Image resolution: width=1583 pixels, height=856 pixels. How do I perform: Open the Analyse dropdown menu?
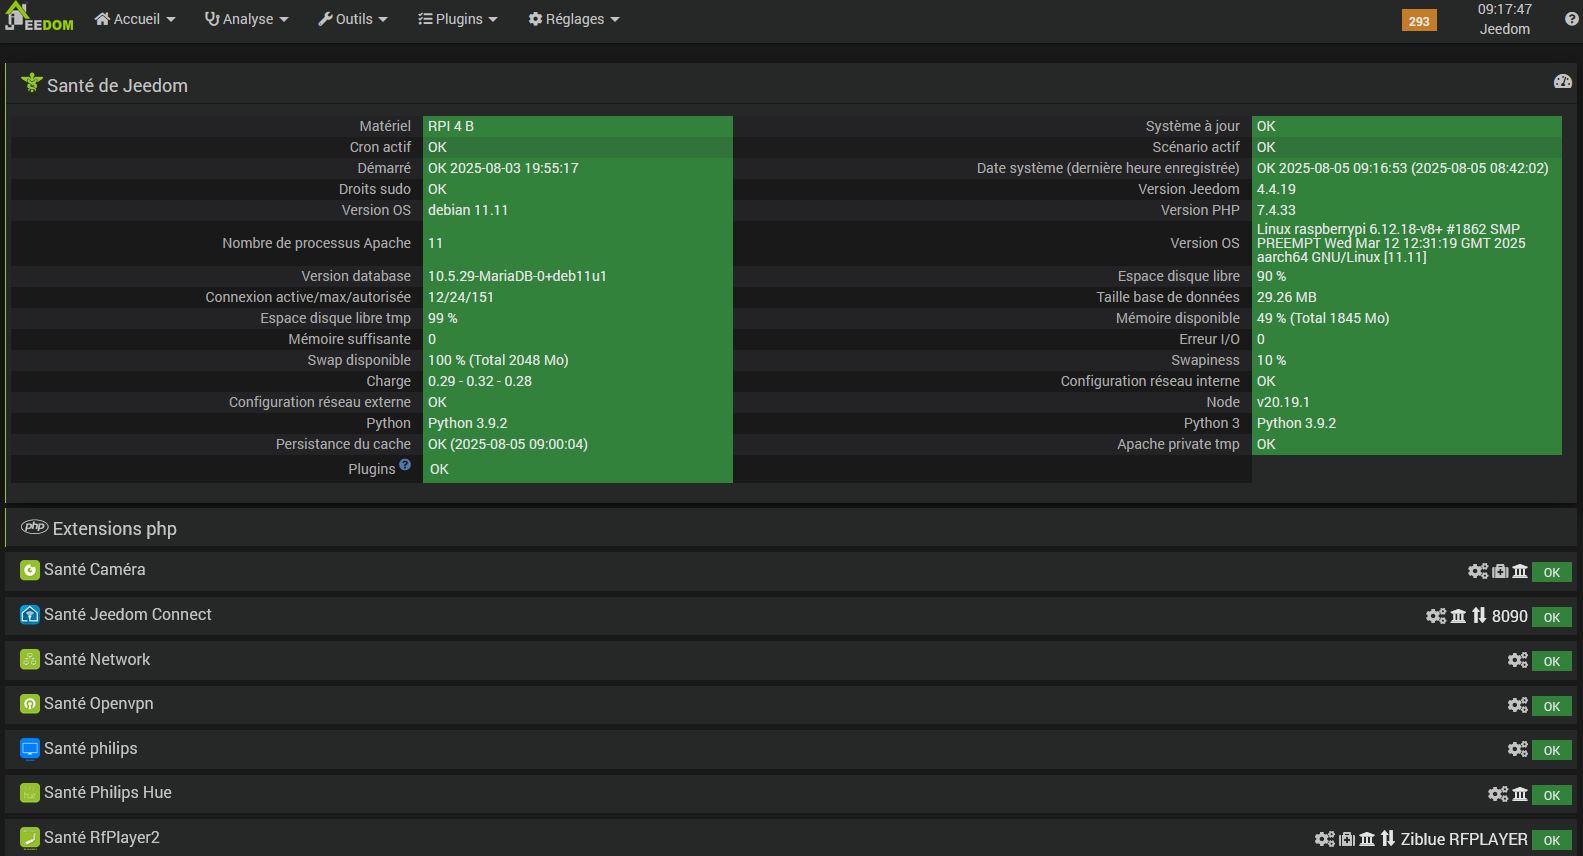point(247,19)
